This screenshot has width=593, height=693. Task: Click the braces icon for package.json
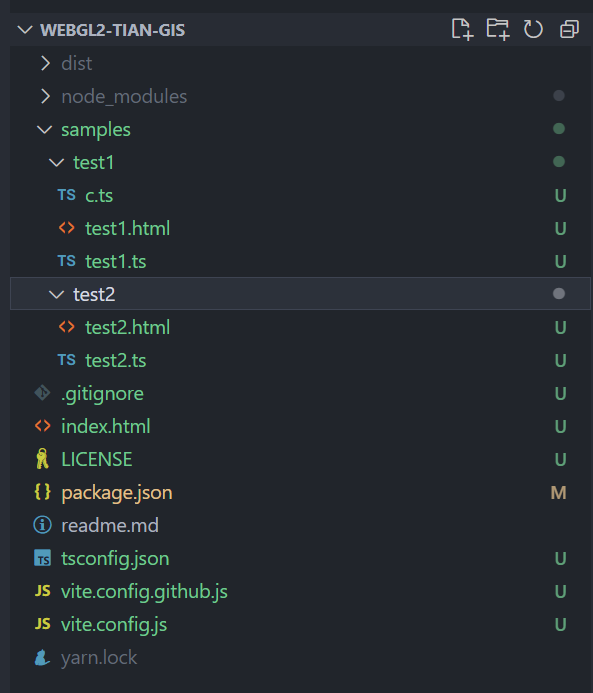43,492
